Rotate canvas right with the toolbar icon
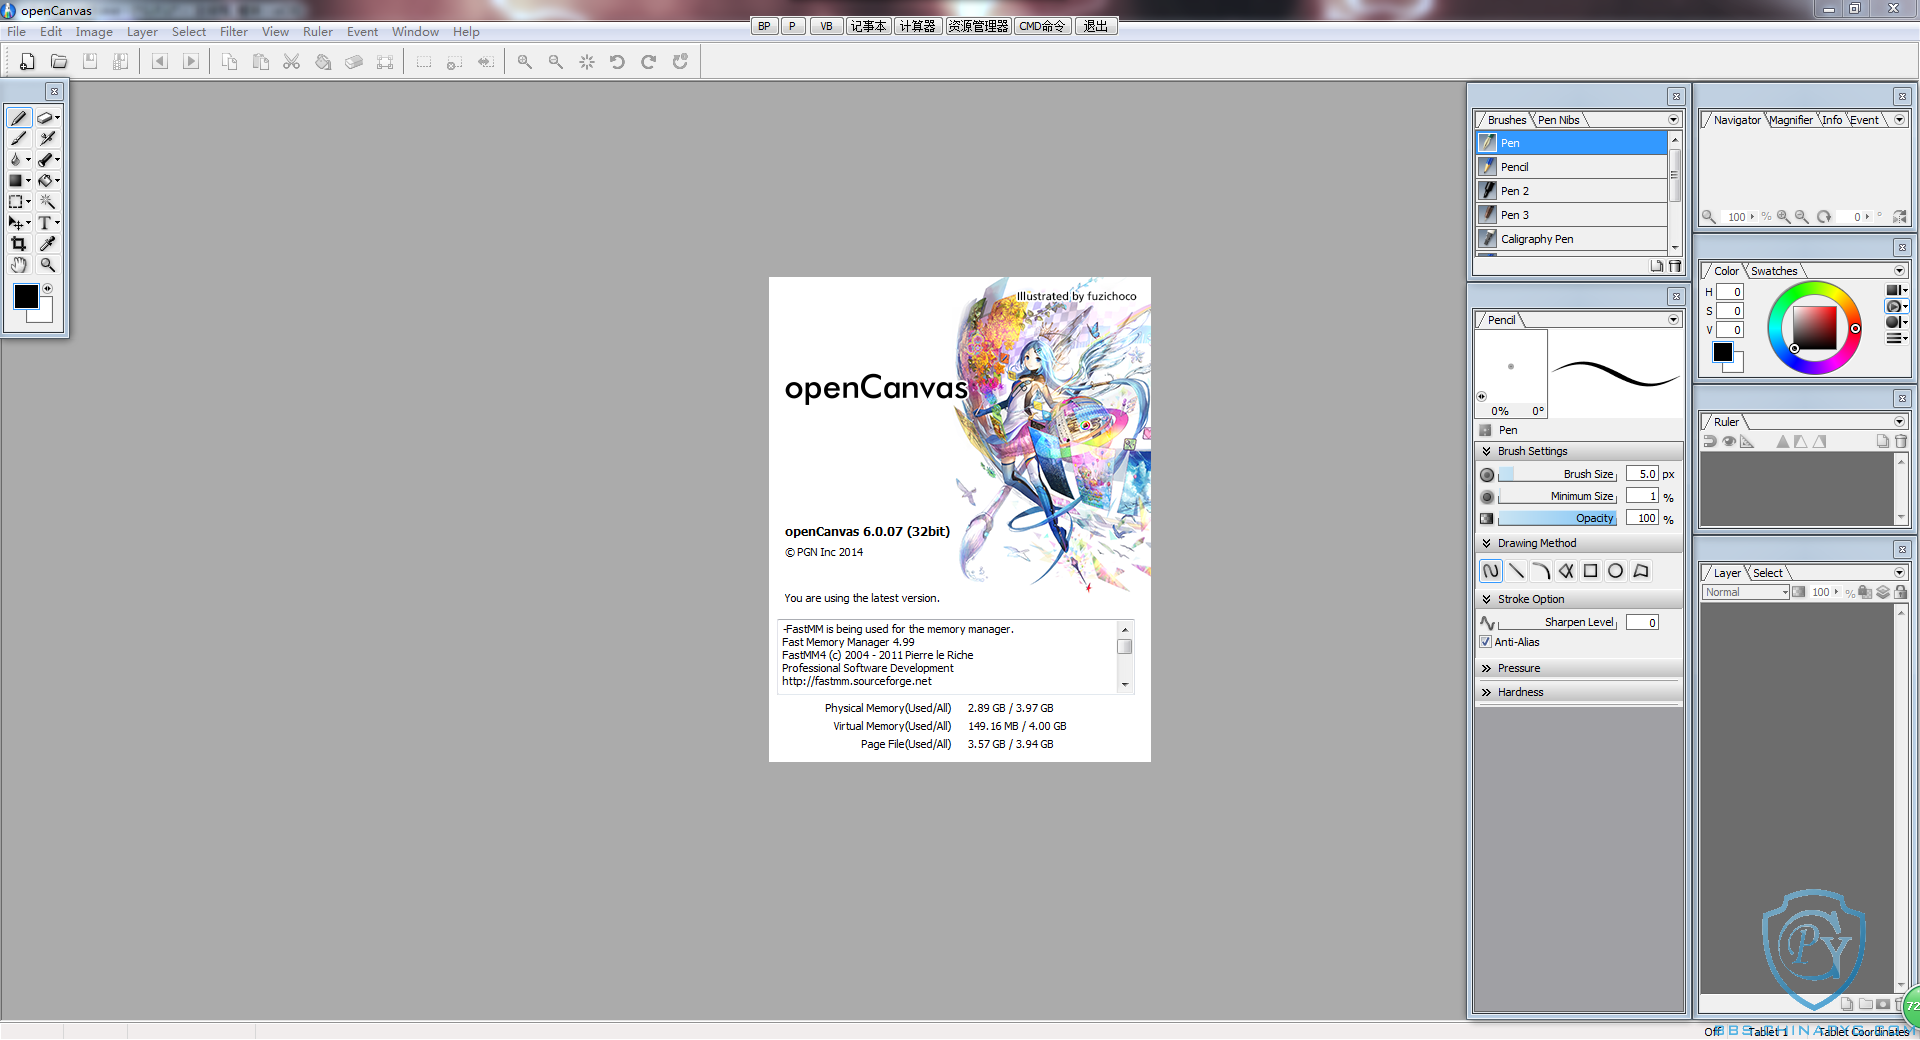1920x1040 pixels. 649,62
